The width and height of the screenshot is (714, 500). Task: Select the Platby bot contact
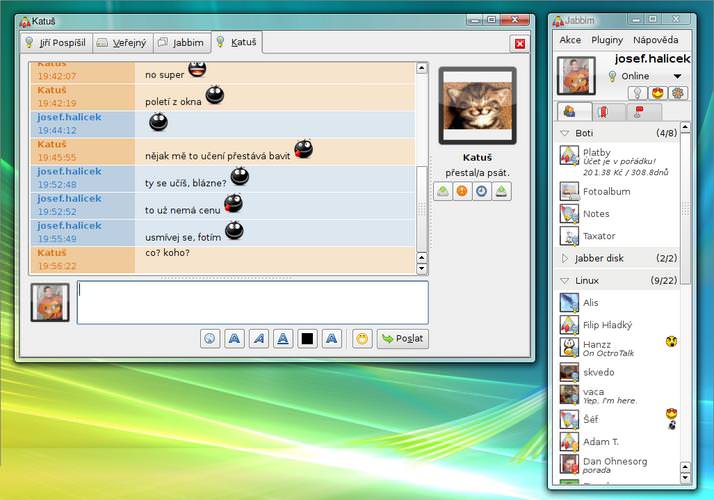point(617,162)
